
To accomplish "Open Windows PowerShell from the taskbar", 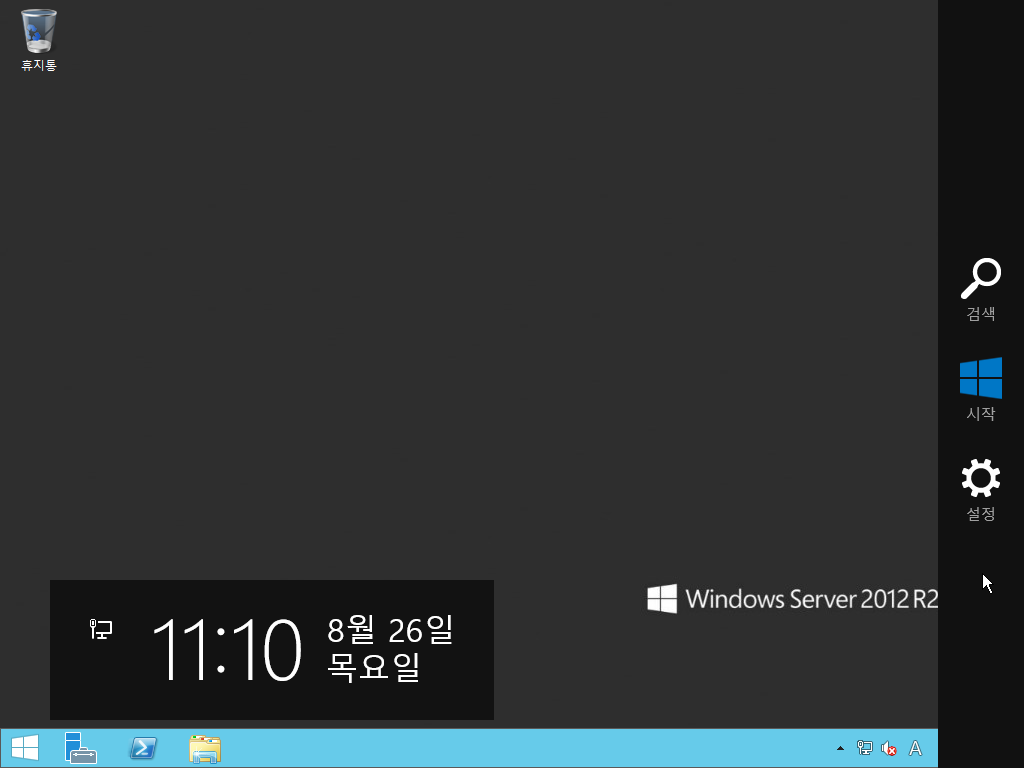I will click(x=143, y=748).
